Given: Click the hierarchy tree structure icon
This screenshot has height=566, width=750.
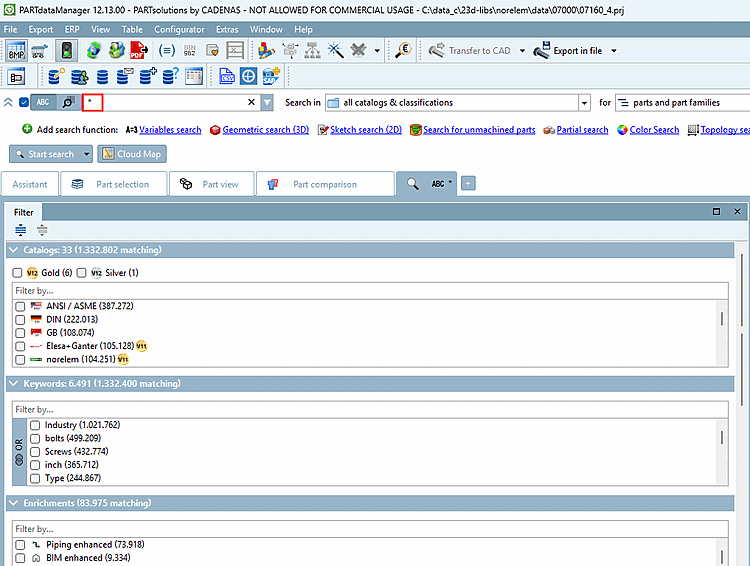Looking at the screenshot, I should (x=312, y=50).
